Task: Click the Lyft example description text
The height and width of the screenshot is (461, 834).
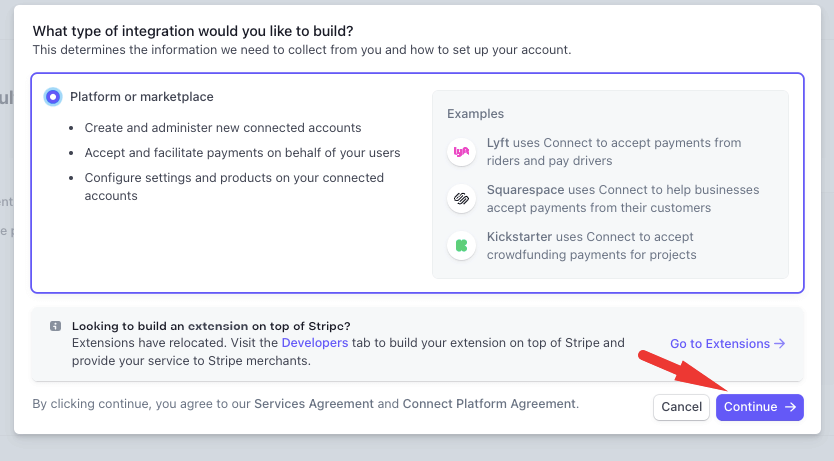Action: (x=613, y=152)
